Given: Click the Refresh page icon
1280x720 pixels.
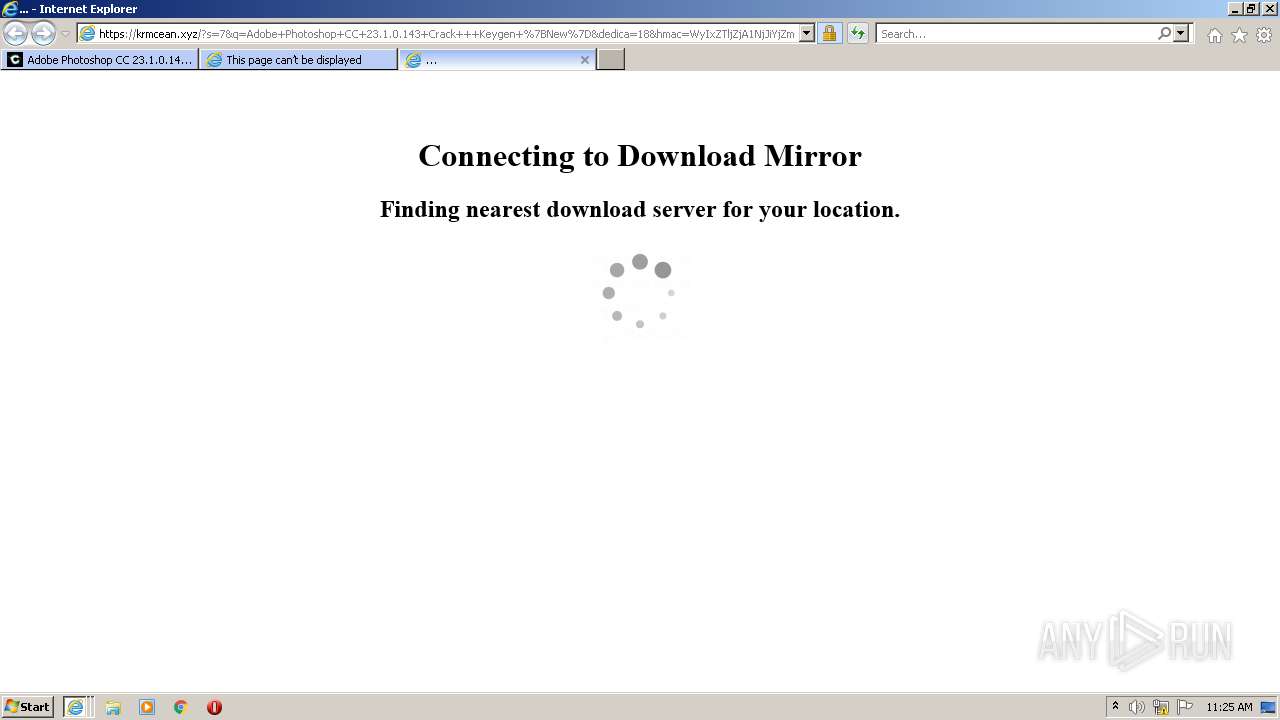Looking at the screenshot, I should pos(858,34).
